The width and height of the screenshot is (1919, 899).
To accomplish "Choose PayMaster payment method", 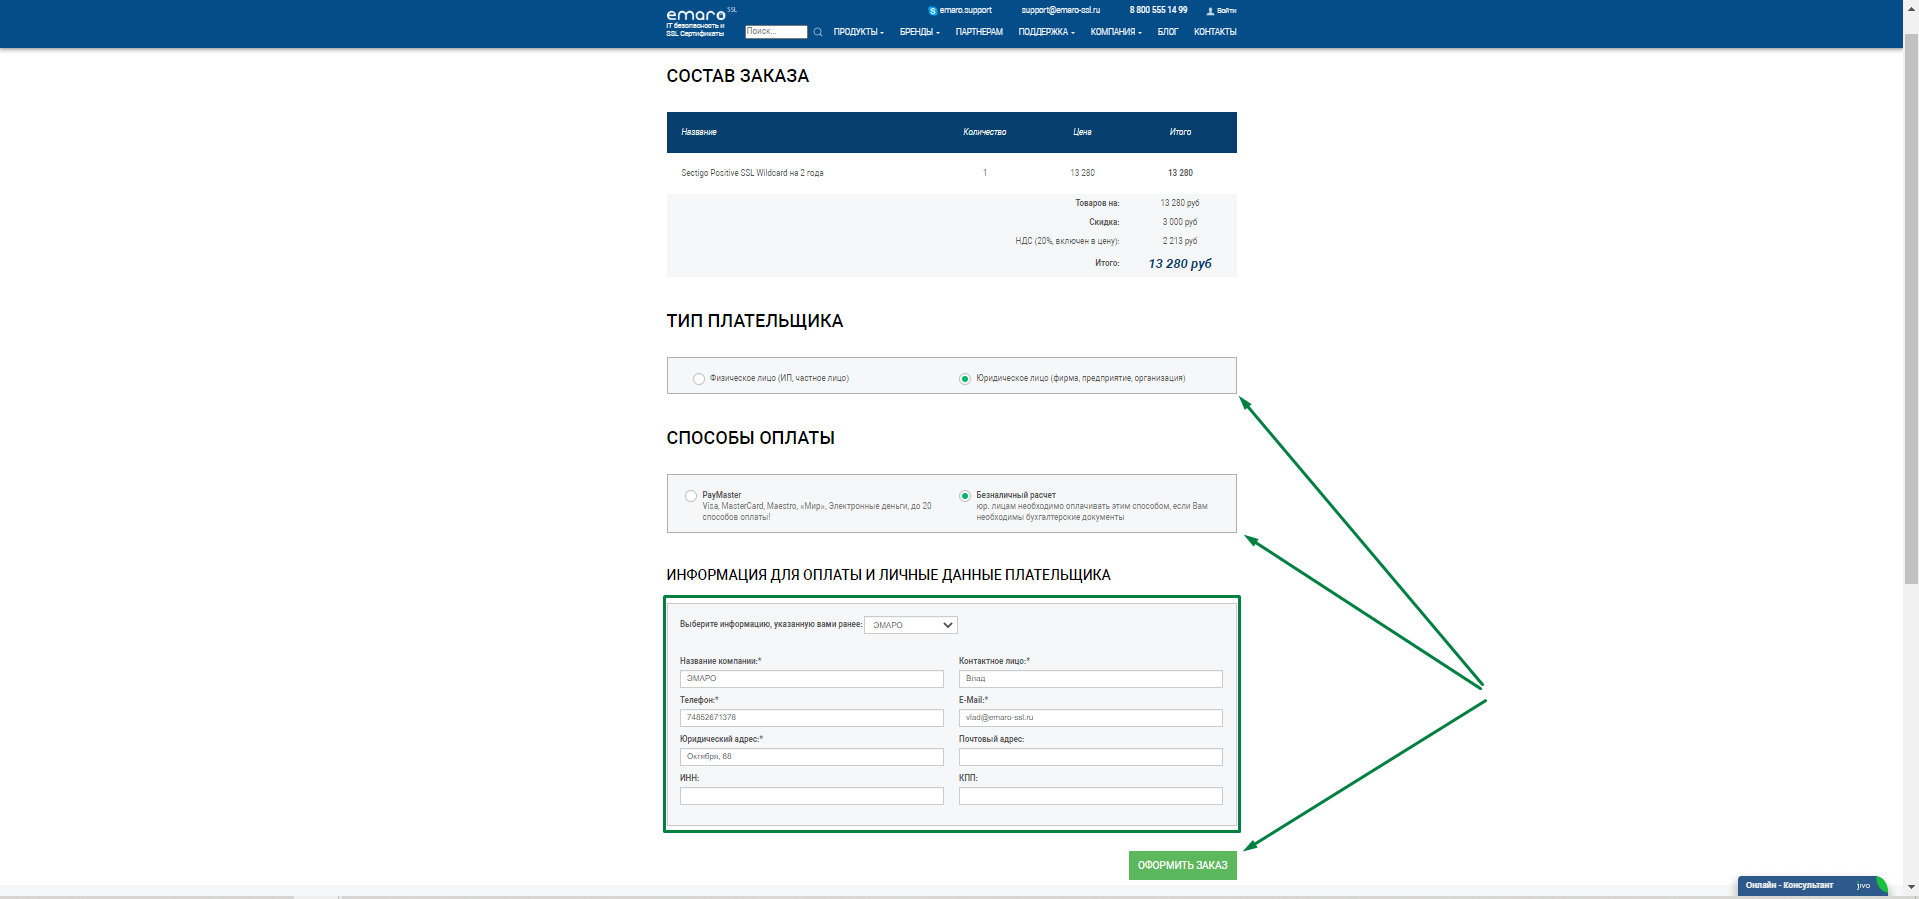I will pos(691,496).
